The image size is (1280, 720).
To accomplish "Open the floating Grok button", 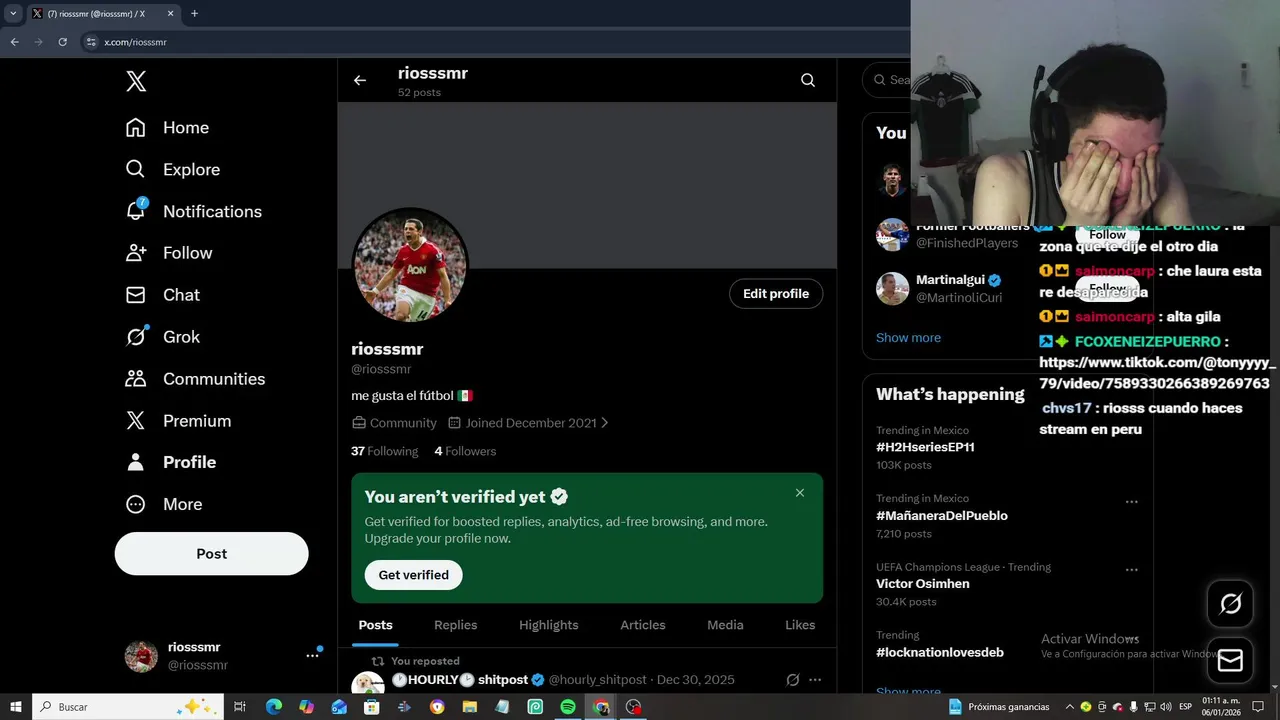I will [1230, 603].
